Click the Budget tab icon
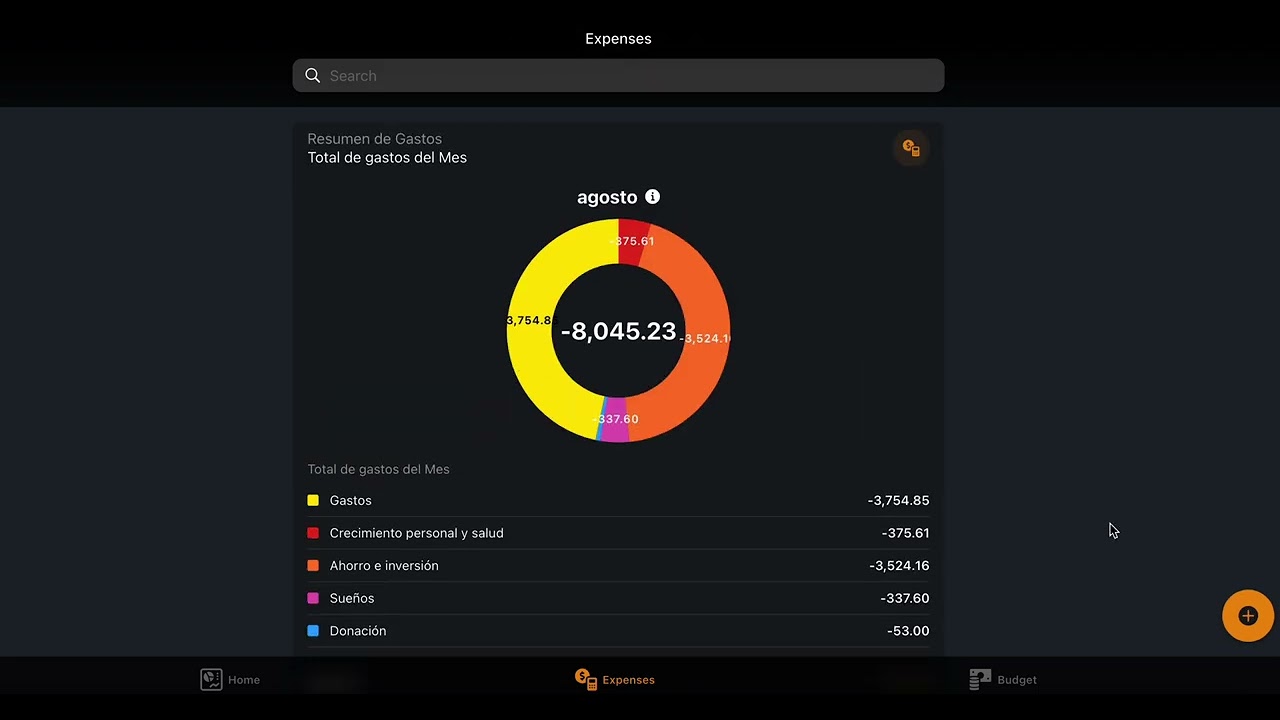The width and height of the screenshot is (1280, 720). tap(980, 680)
